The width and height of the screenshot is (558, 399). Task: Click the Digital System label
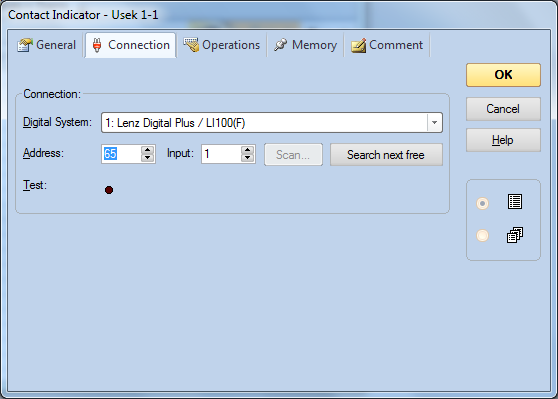click(57, 122)
